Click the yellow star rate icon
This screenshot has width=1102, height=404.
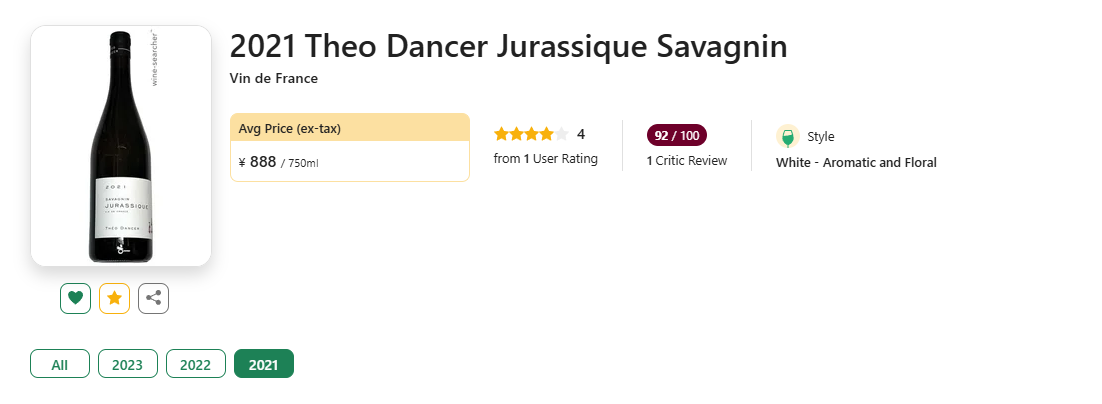[x=114, y=298]
